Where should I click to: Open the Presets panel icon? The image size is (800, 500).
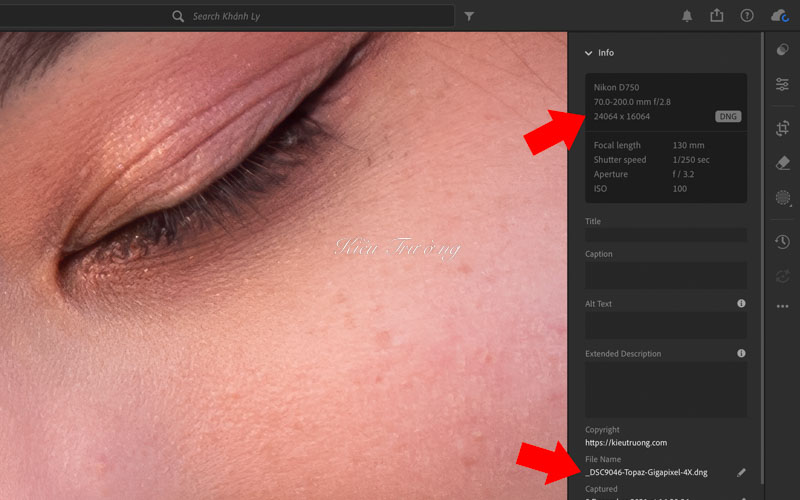783,49
